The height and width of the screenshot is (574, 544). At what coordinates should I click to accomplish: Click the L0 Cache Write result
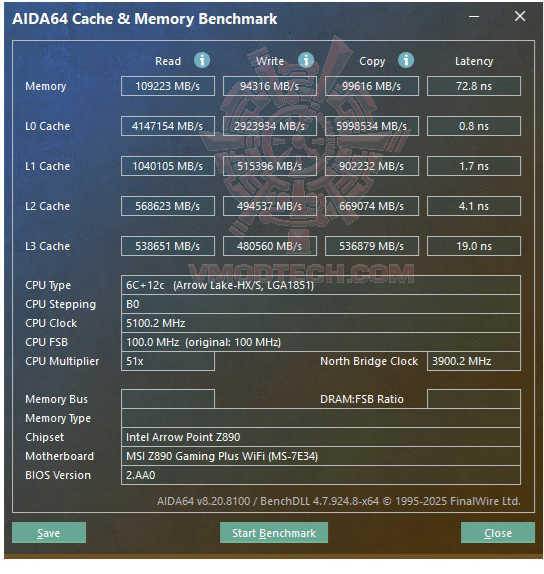(270, 126)
